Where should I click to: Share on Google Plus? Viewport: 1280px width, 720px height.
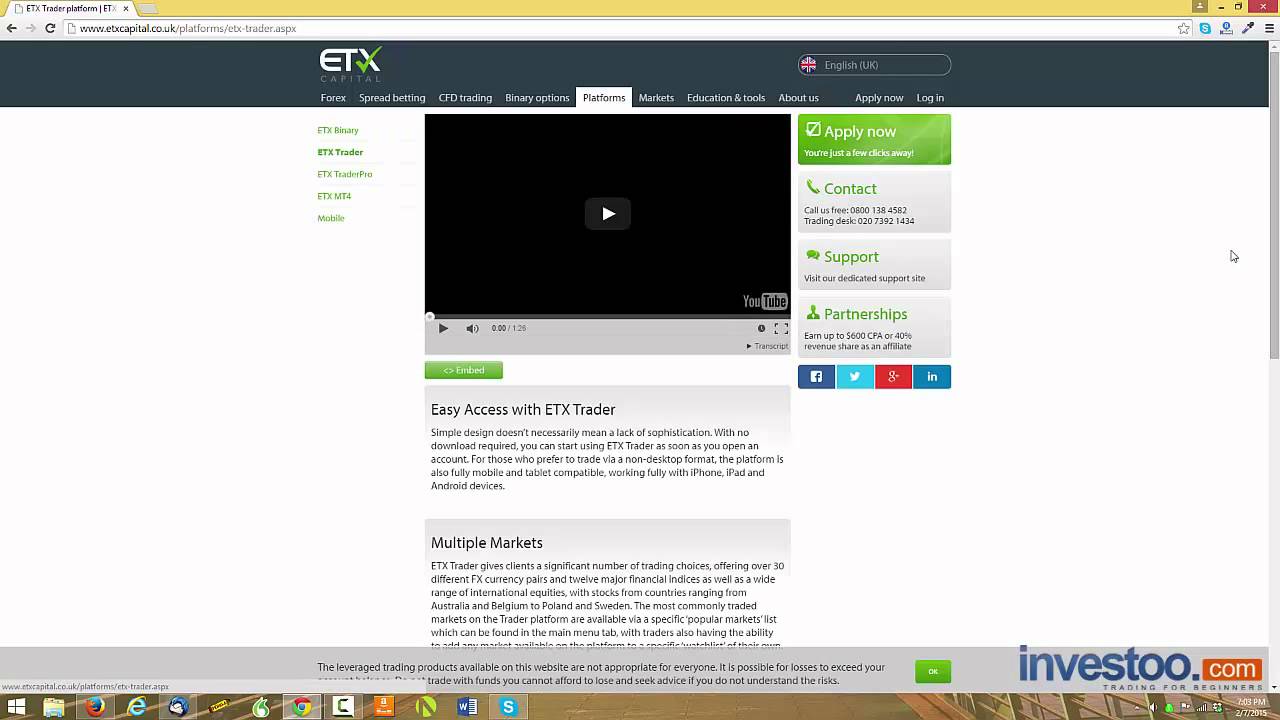893,376
